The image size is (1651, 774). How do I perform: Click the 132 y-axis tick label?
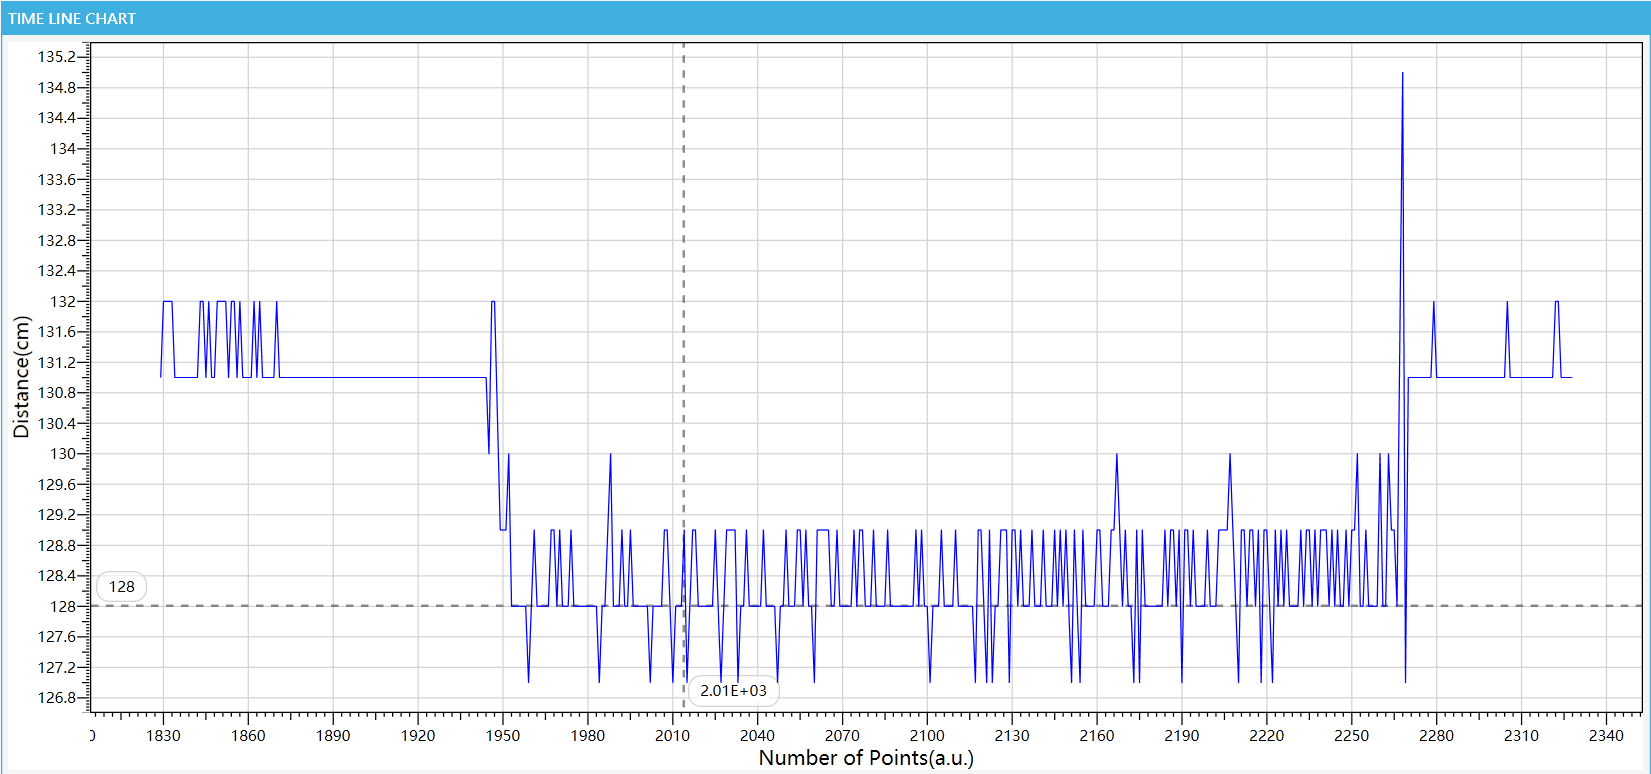[x=63, y=302]
